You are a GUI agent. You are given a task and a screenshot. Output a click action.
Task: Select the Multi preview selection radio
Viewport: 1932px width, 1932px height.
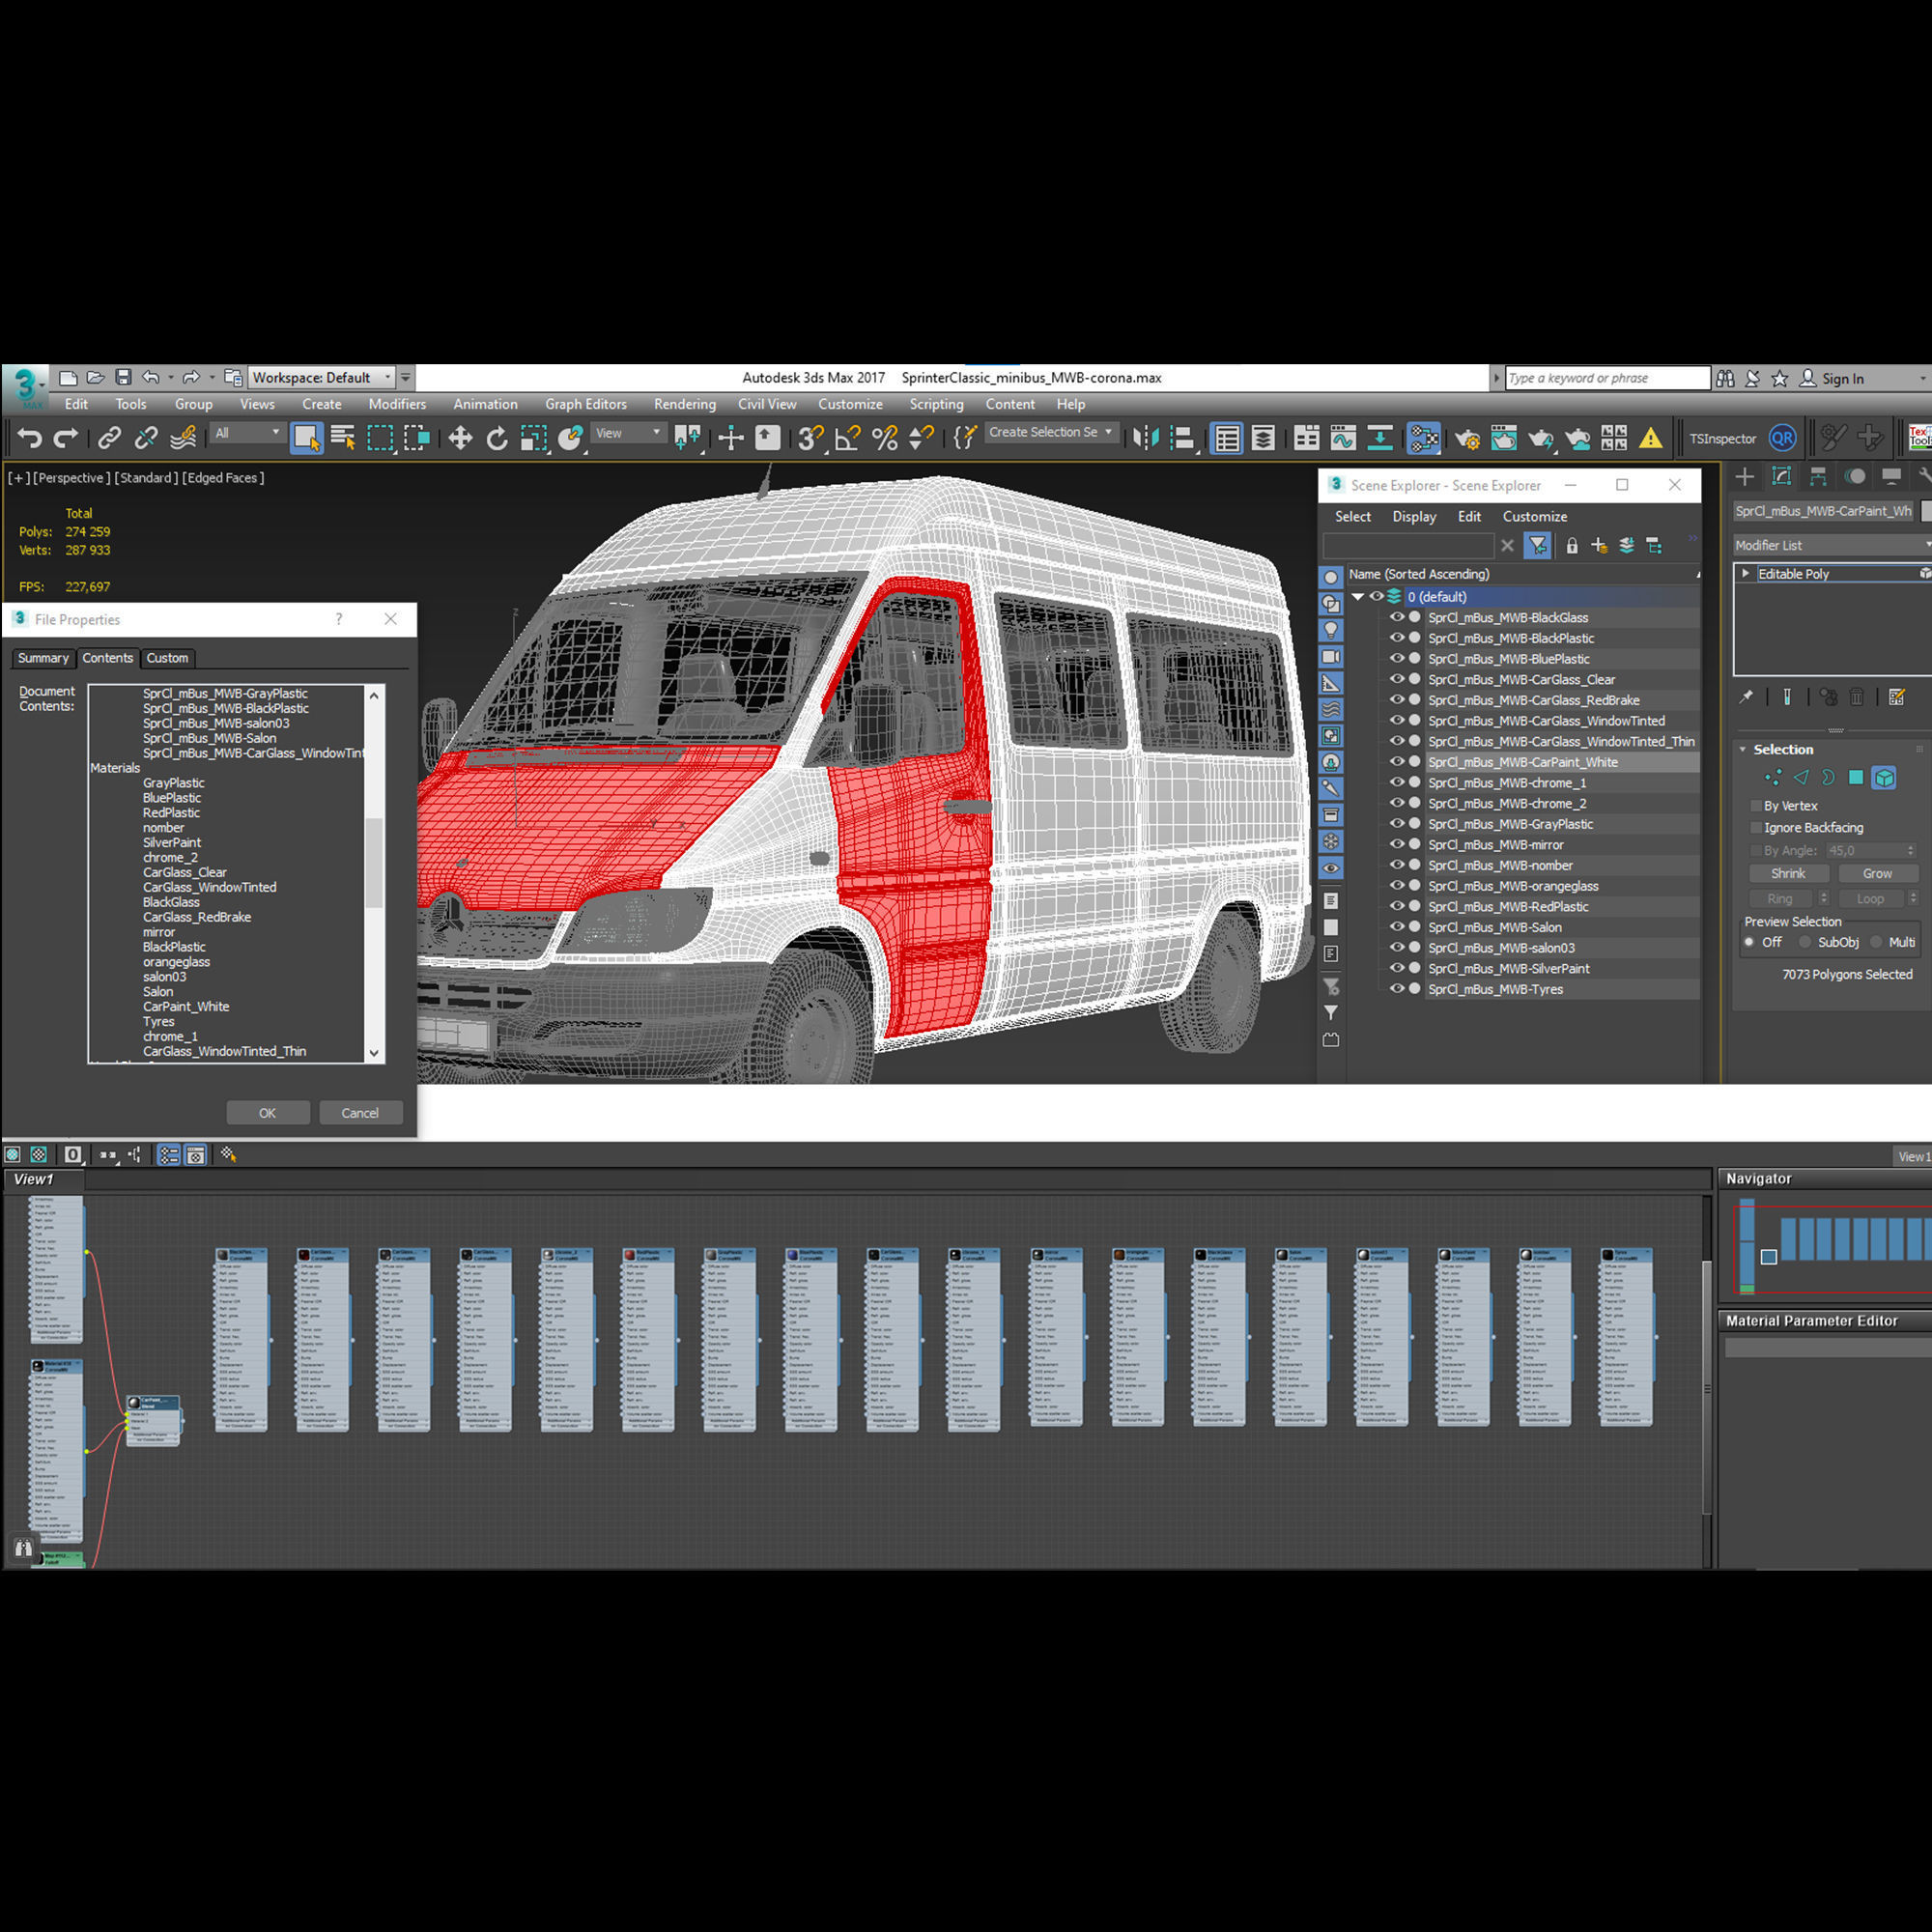click(x=1876, y=942)
